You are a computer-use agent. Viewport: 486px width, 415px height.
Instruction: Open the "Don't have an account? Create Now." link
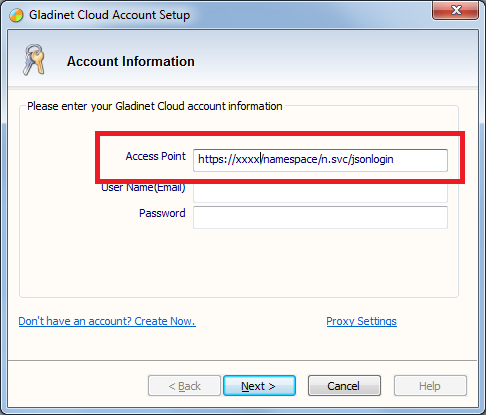point(107,321)
